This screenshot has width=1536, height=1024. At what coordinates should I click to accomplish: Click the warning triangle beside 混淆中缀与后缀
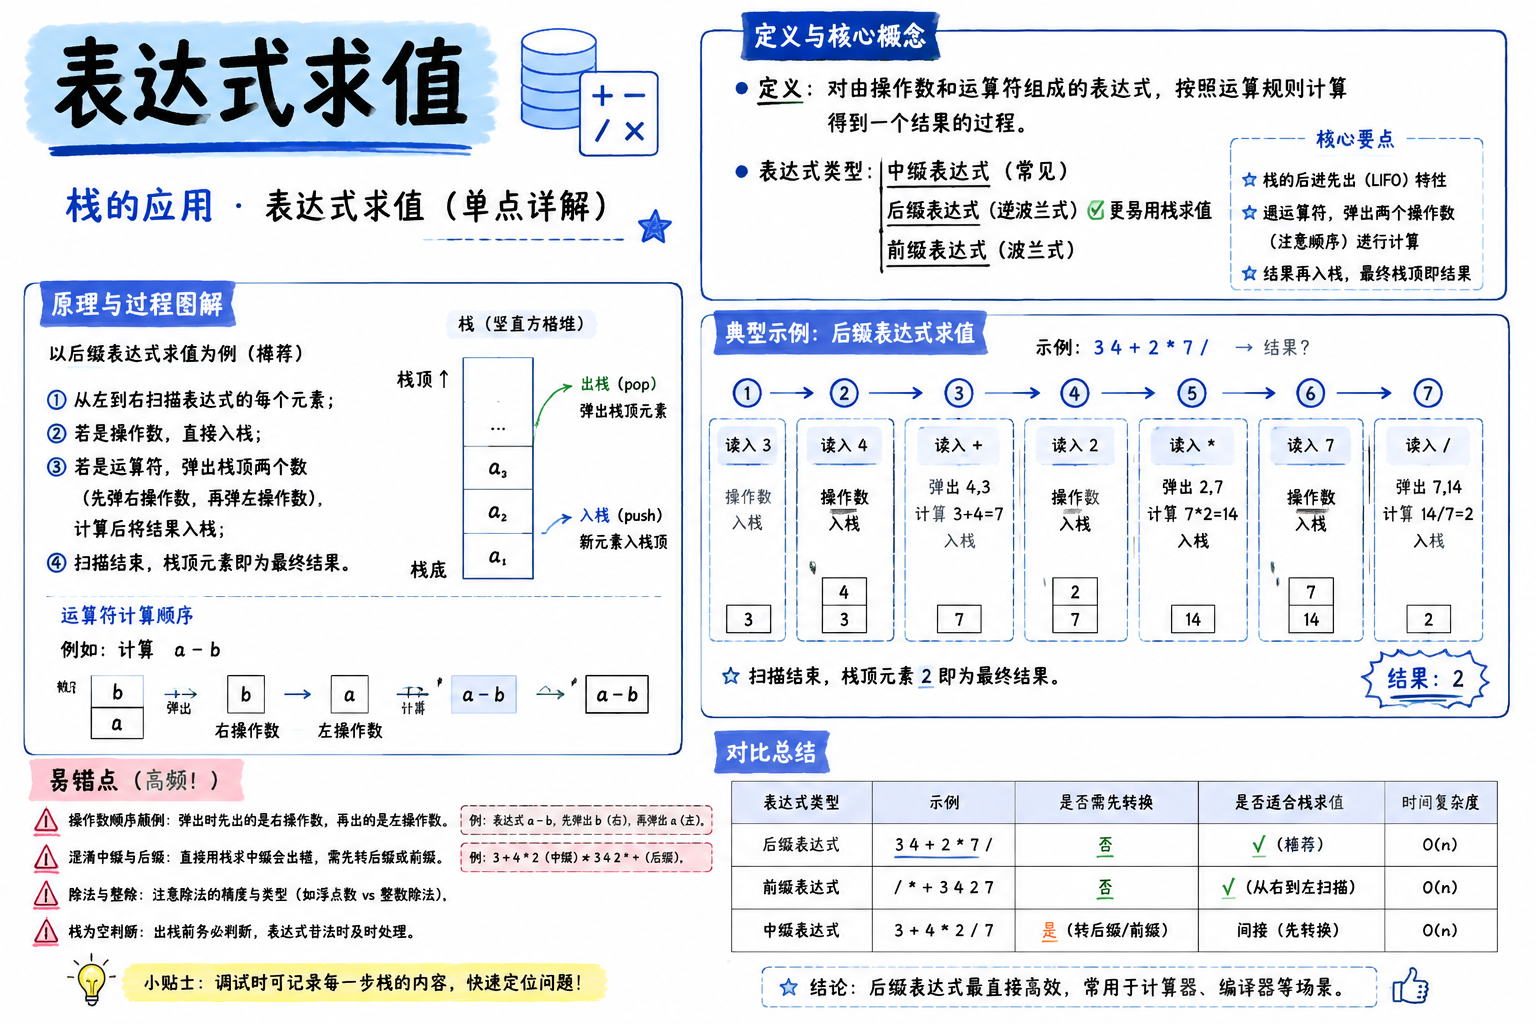pyautogui.click(x=46, y=858)
